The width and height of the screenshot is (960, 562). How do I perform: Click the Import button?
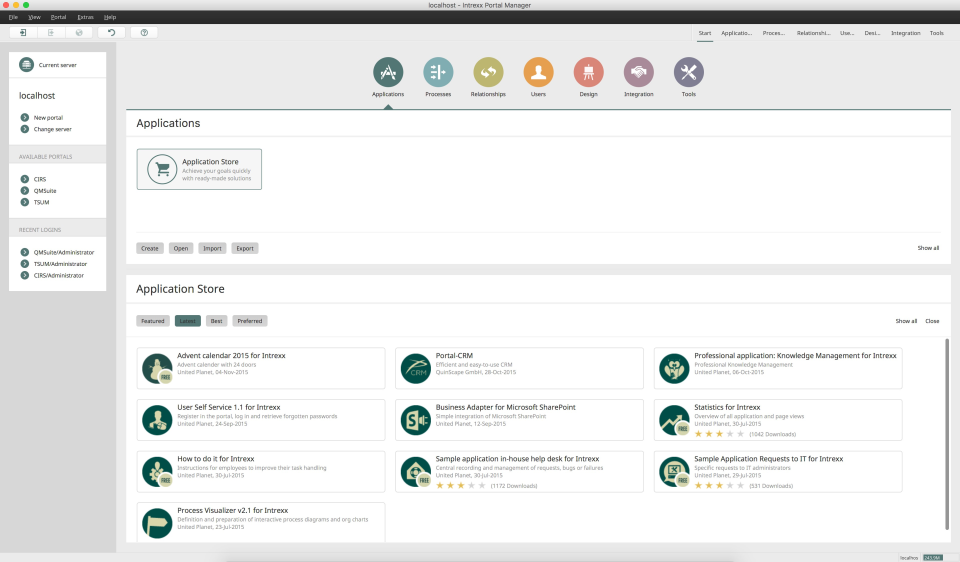[212, 248]
